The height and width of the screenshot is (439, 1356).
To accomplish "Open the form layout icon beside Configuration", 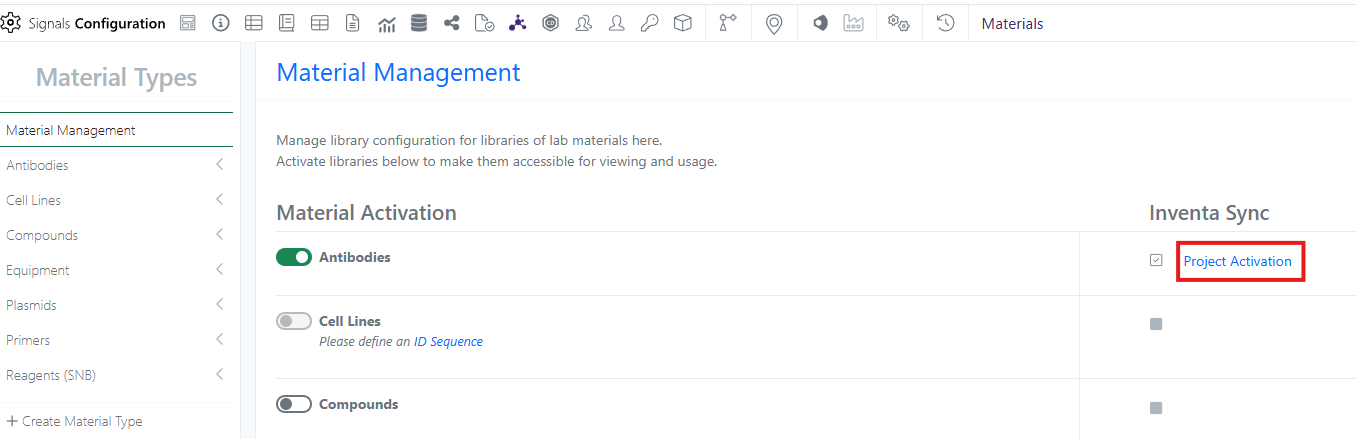I will coord(188,23).
